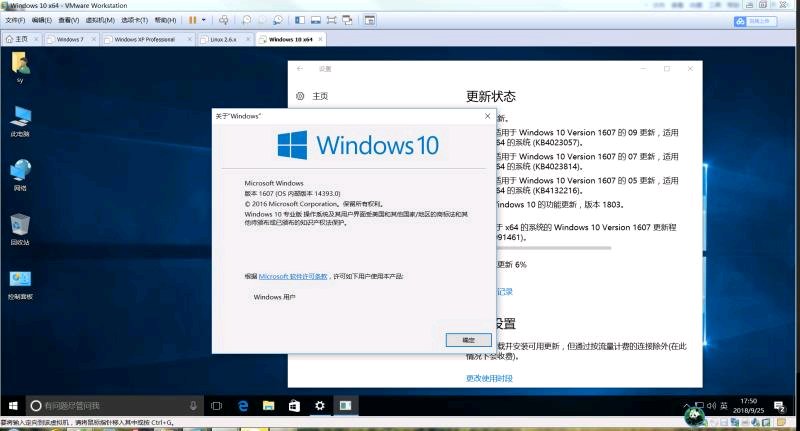
Task: Open the 查看(V) menu
Action: (x=68, y=20)
